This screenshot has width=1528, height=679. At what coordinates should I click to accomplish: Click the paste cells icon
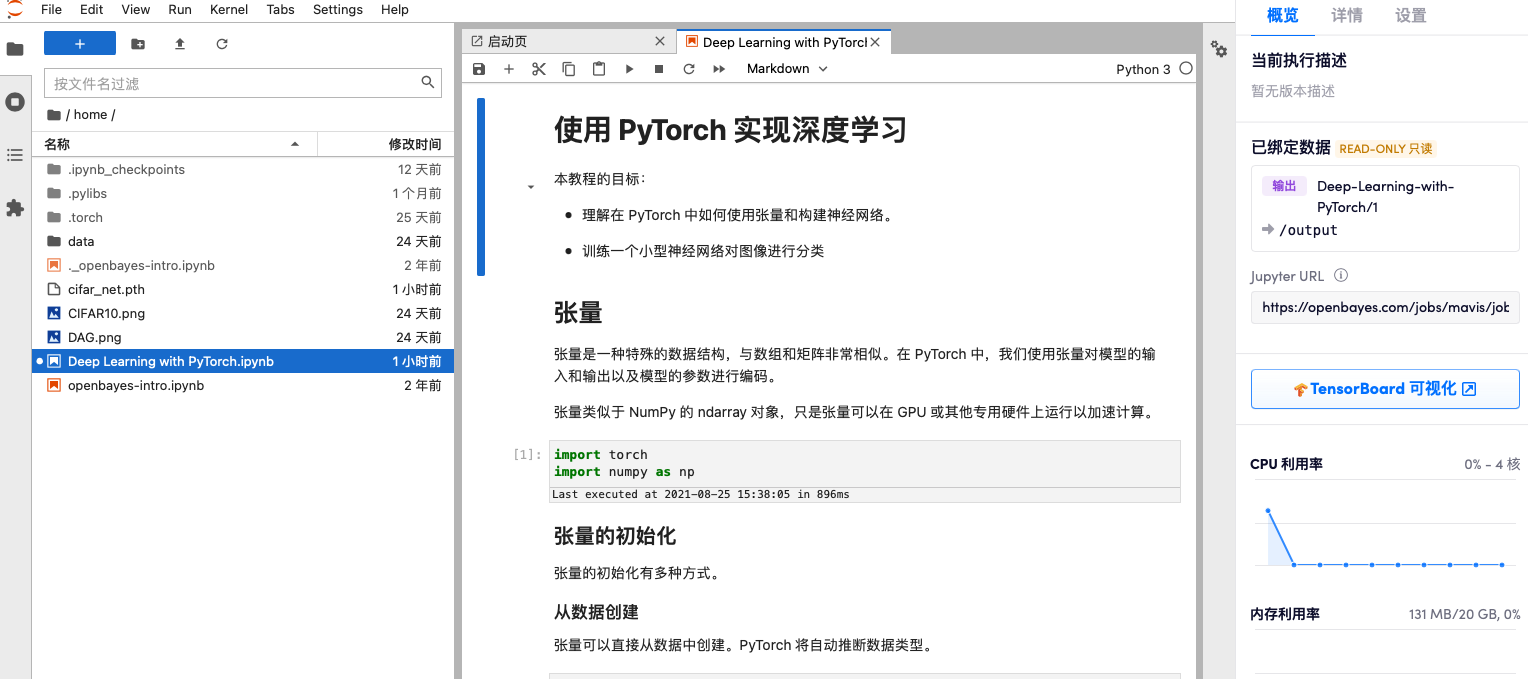599,69
